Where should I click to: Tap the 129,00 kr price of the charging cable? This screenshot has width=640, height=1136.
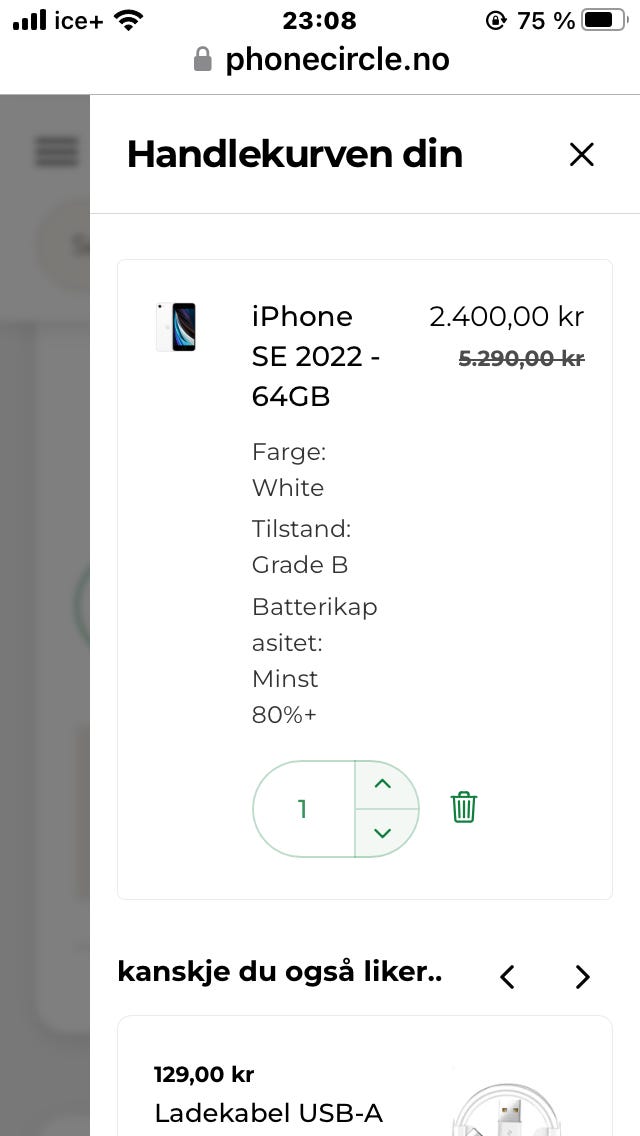[x=204, y=1075]
